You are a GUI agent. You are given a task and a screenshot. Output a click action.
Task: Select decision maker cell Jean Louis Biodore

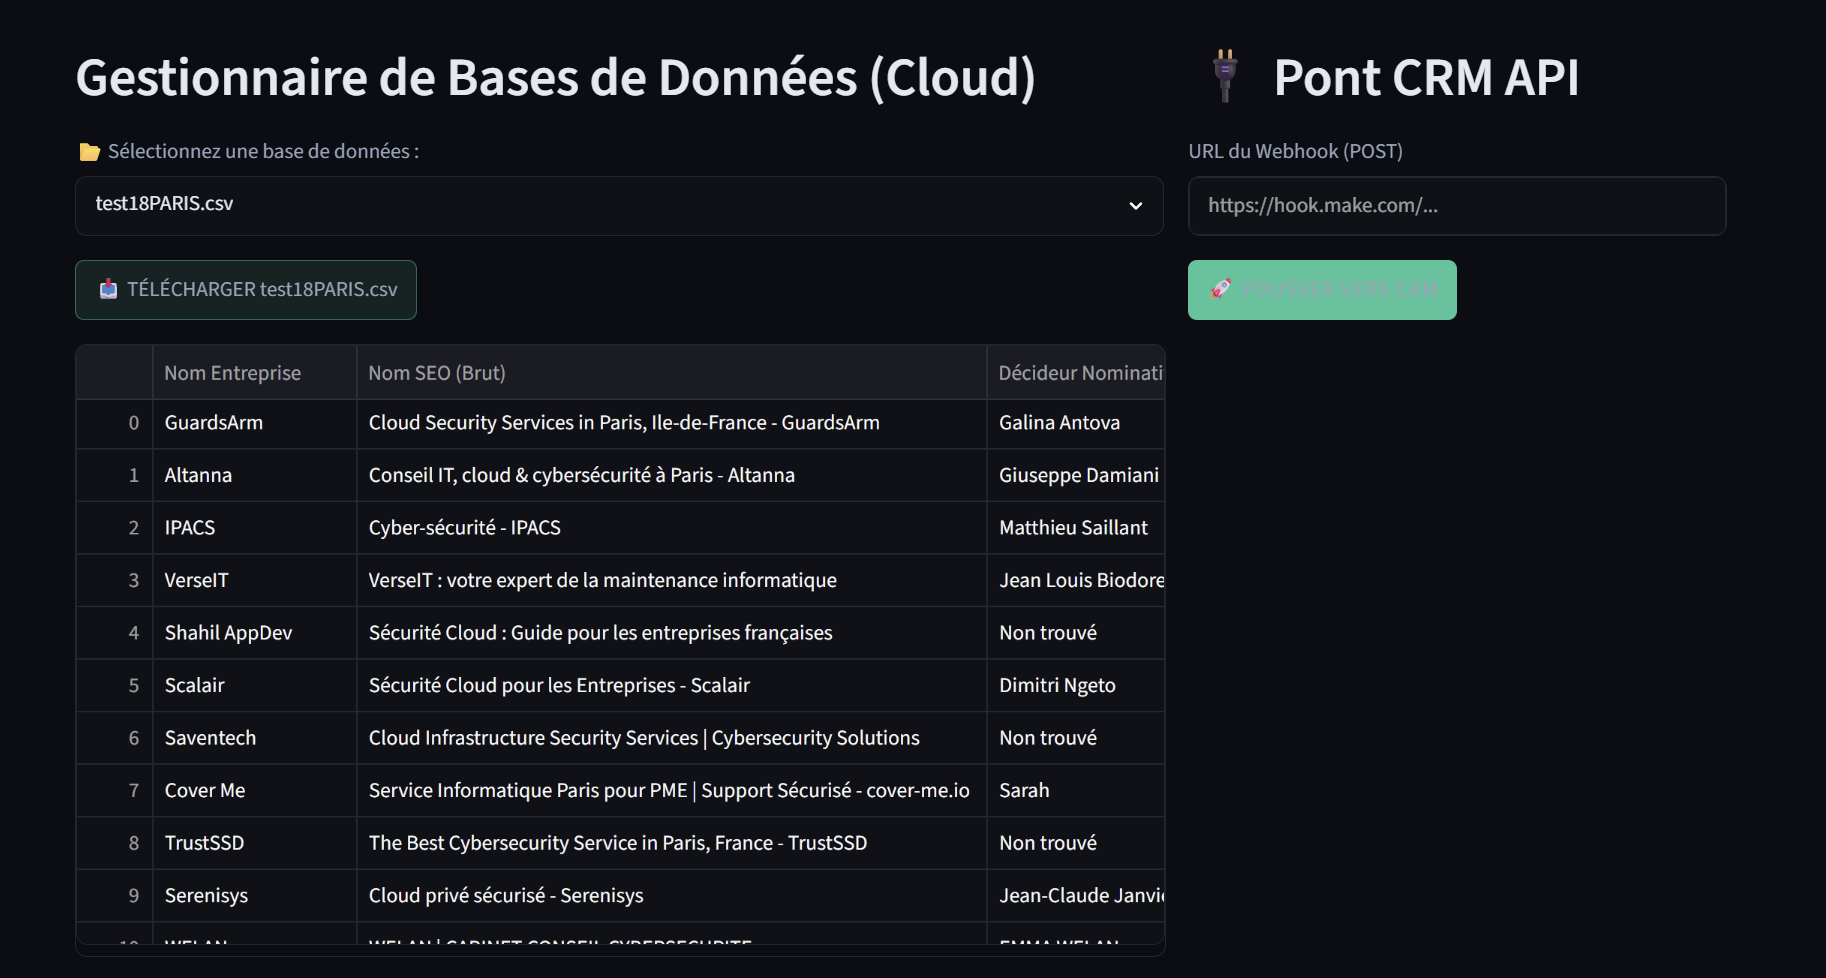(1076, 580)
